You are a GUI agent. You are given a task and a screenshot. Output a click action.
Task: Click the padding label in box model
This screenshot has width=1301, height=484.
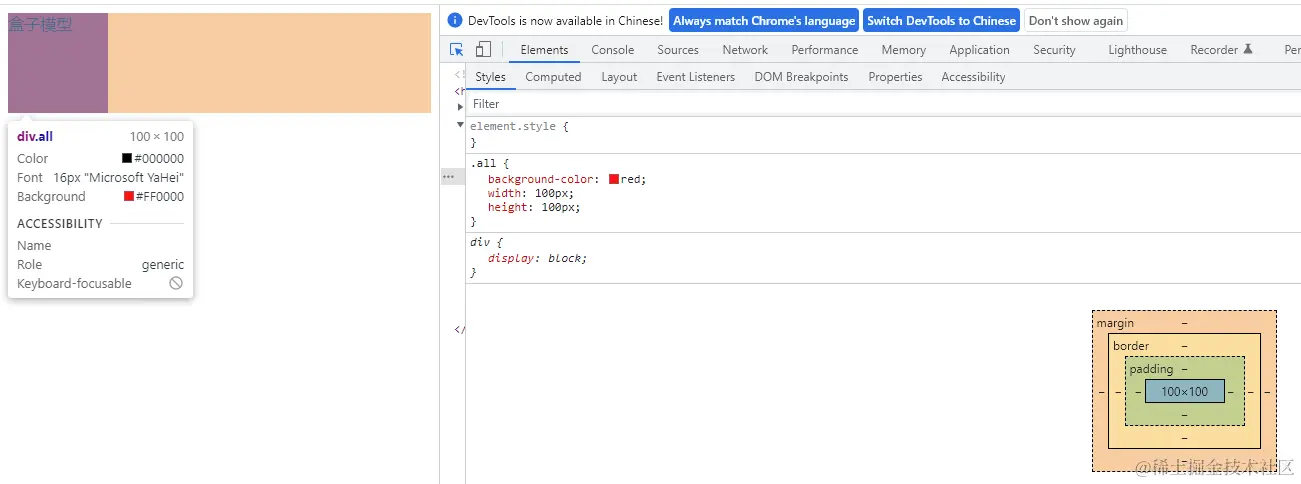[1151, 369]
